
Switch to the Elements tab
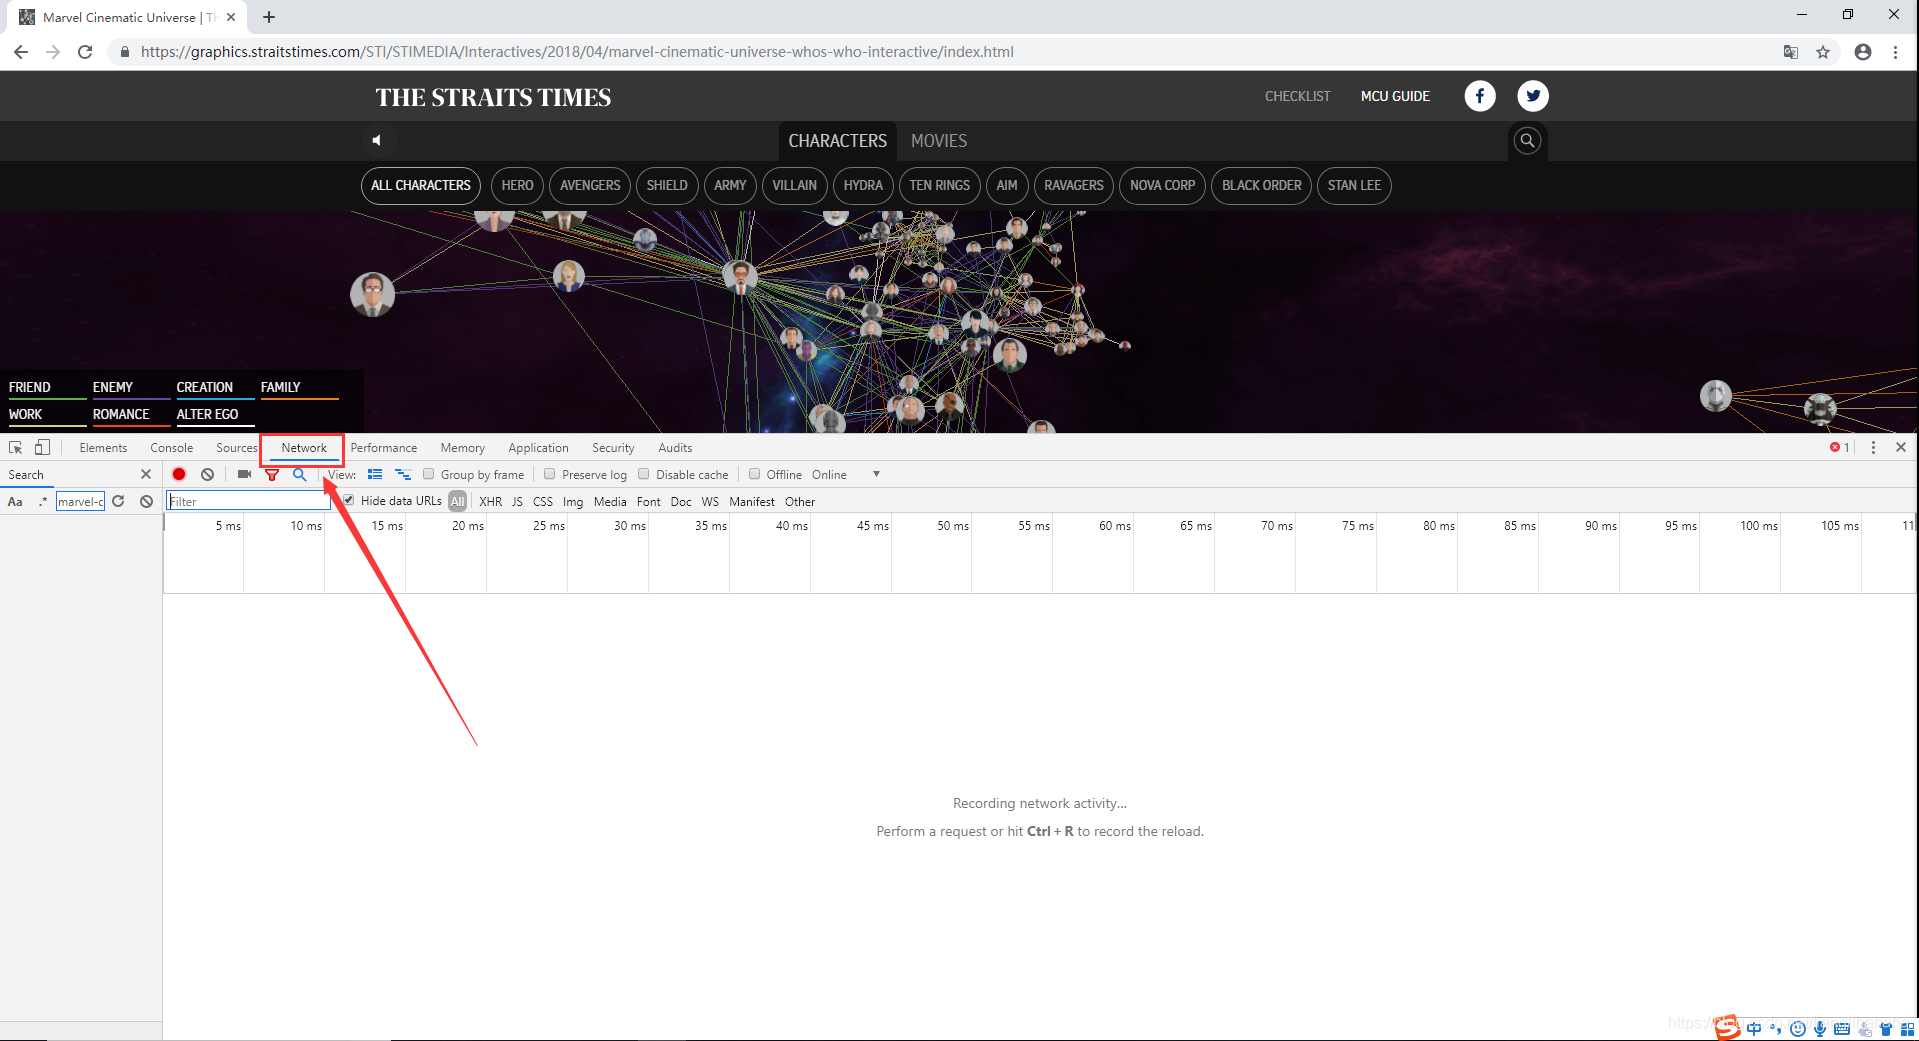(103, 448)
